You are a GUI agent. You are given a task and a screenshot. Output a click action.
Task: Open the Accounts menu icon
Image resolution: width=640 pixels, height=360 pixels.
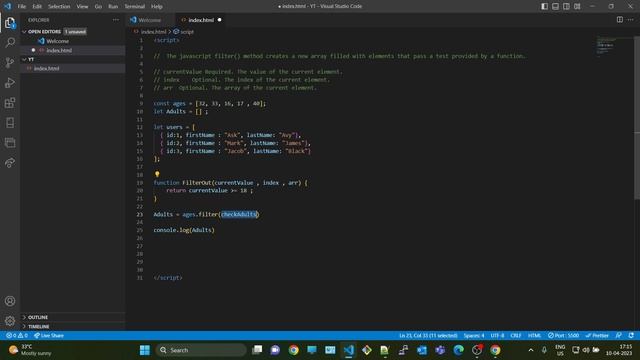click(x=10, y=301)
